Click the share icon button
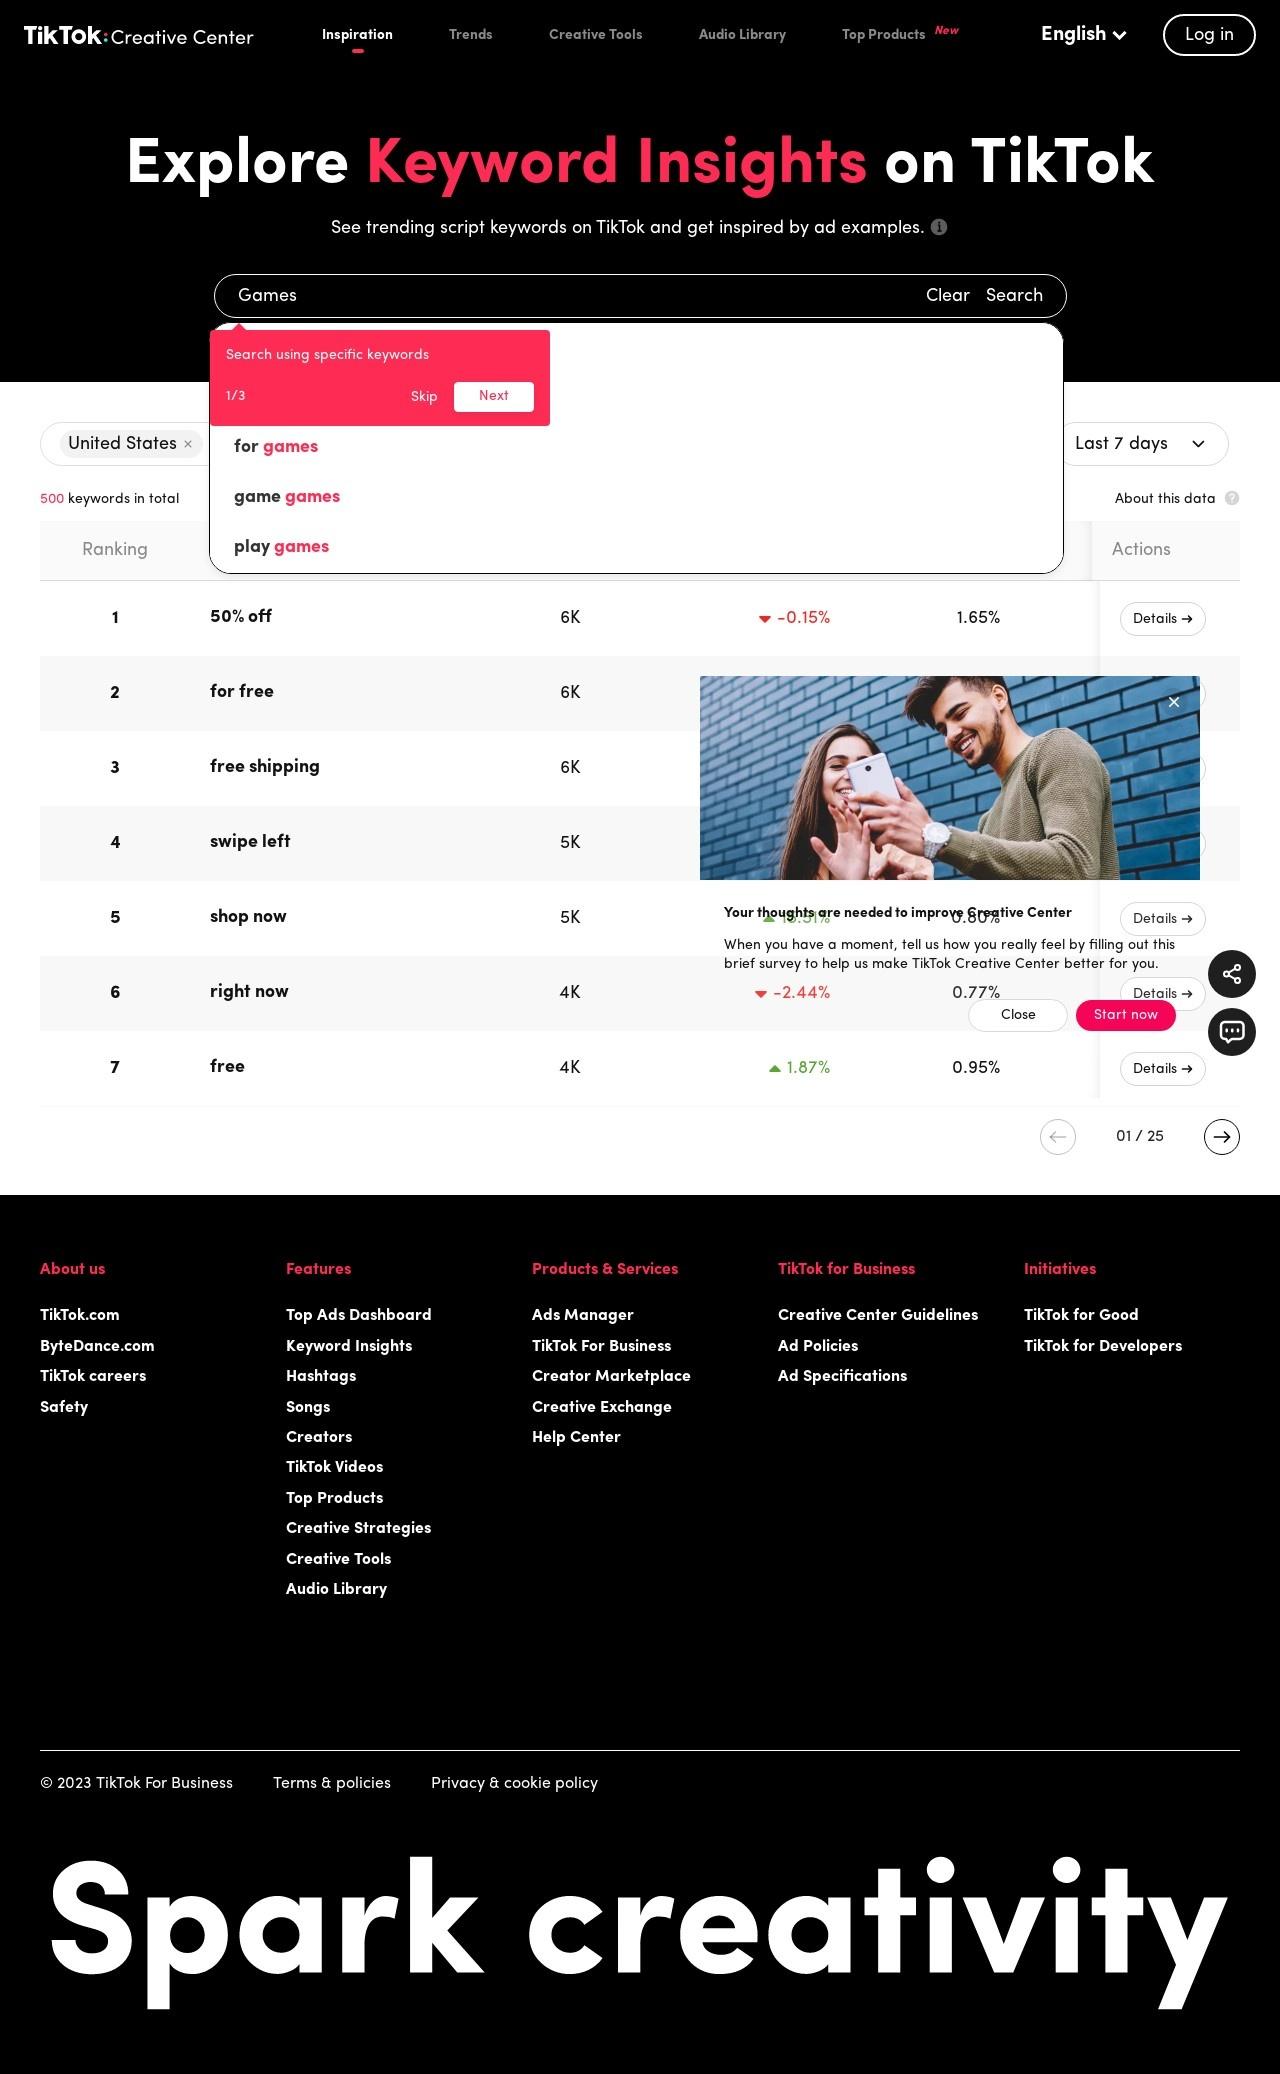This screenshot has width=1280, height=2074. [x=1232, y=974]
